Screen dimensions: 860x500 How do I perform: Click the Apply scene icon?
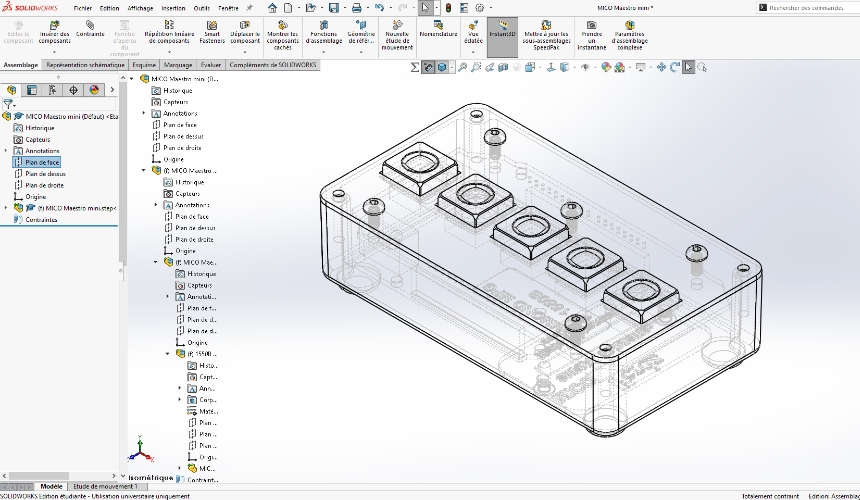[620, 67]
